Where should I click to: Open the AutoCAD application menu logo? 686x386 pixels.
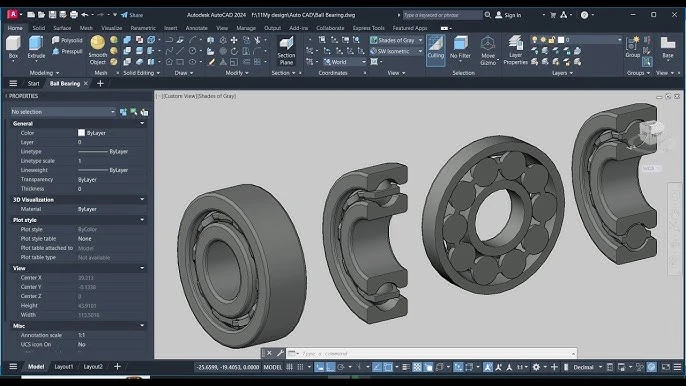tap(13, 14)
